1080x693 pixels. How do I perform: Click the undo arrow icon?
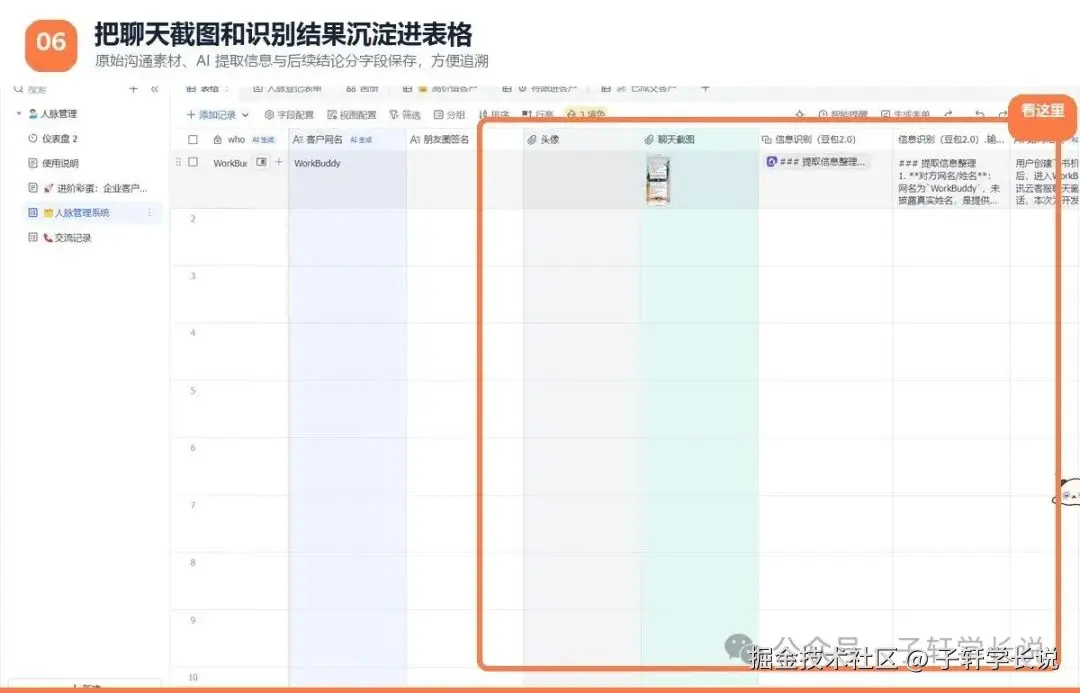[979, 114]
